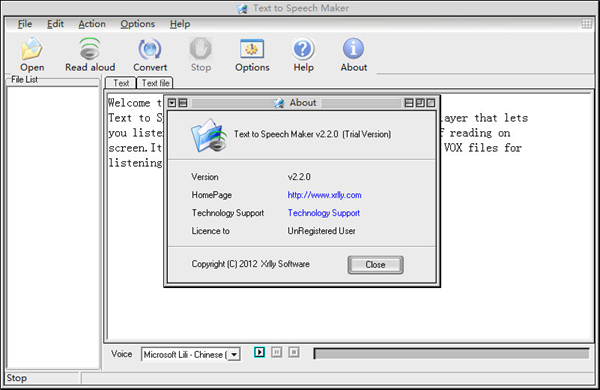Open the Action menu
The height and width of the screenshot is (390, 600).
pos(92,24)
